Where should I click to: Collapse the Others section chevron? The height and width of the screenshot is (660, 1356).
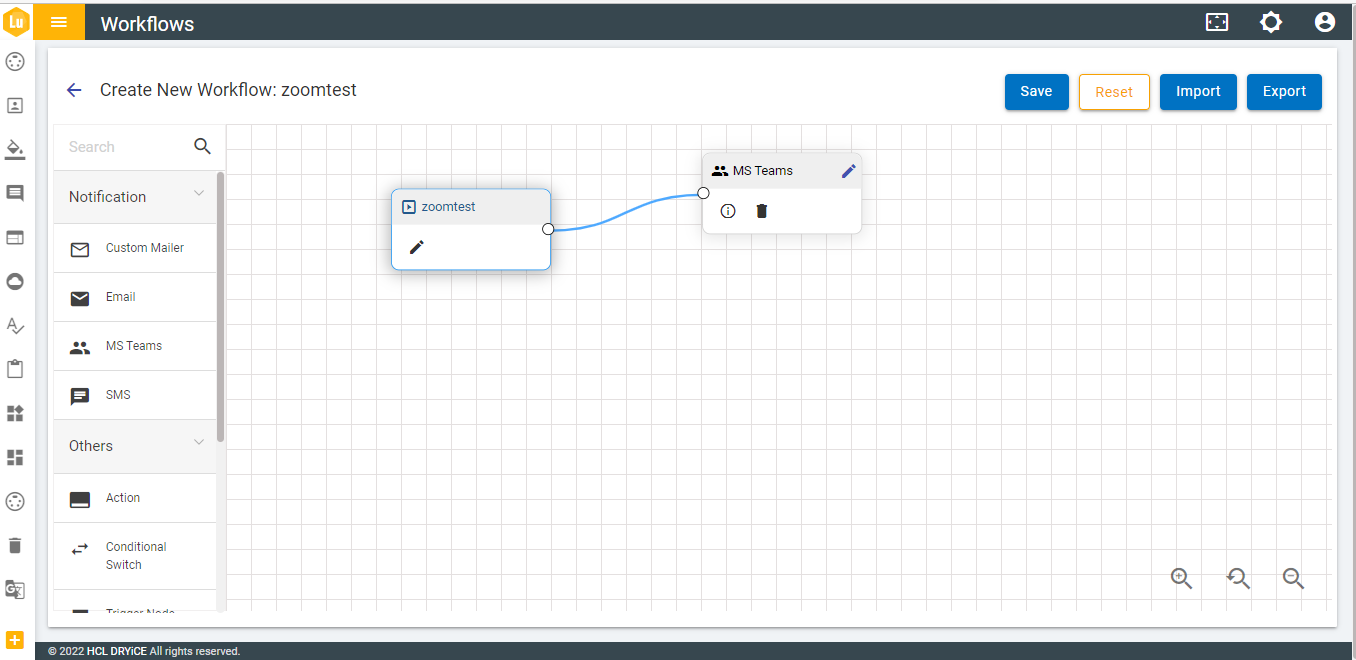(199, 442)
